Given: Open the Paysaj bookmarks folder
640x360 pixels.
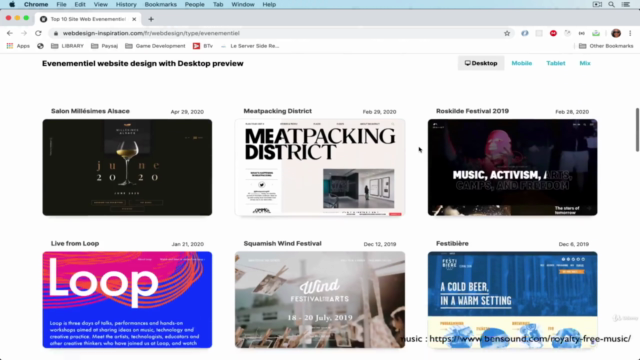Looking at the screenshot, I should click(x=104, y=46).
